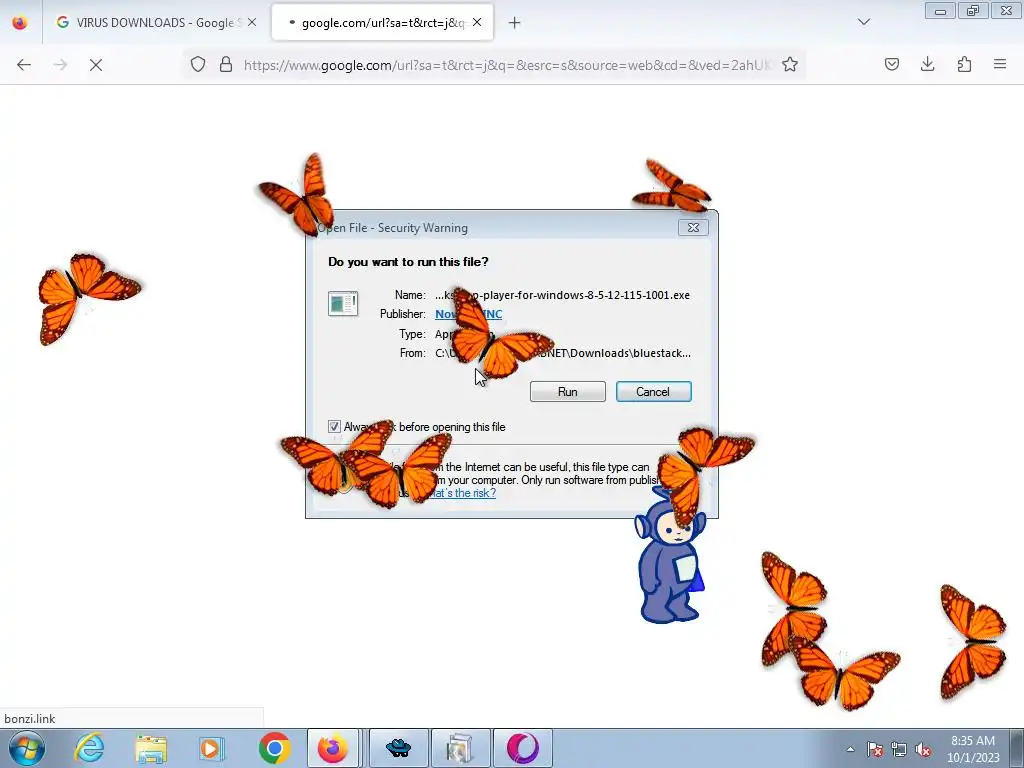Screen dimensions: 1024x768
Task: Bookmark this page with star icon
Action: coord(790,64)
